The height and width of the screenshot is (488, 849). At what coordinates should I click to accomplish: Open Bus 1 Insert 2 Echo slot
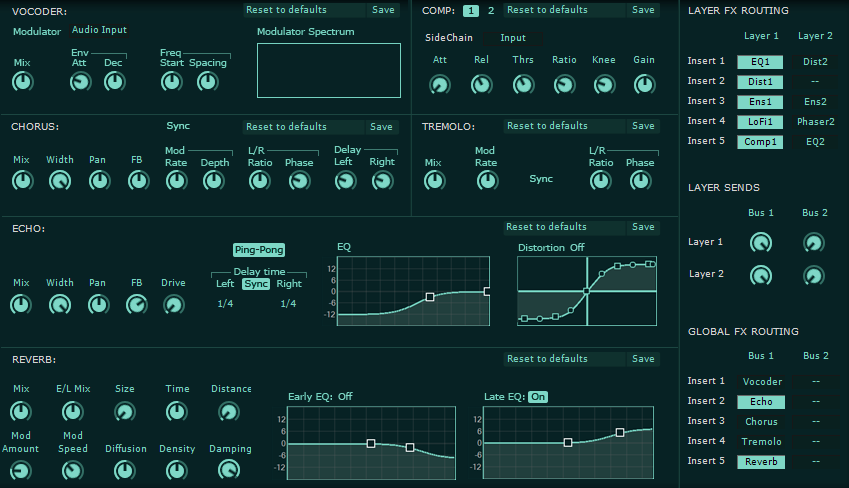click(761, 402)
